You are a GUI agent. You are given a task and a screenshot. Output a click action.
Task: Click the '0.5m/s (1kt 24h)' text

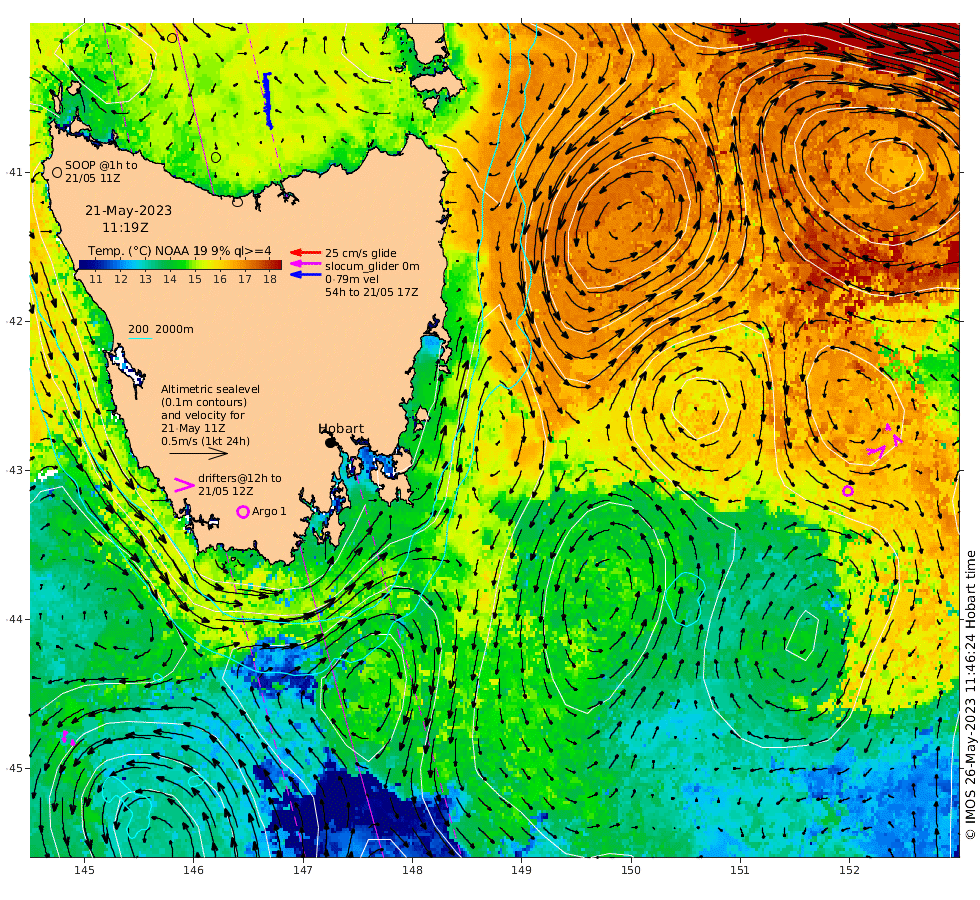point(205,441)
